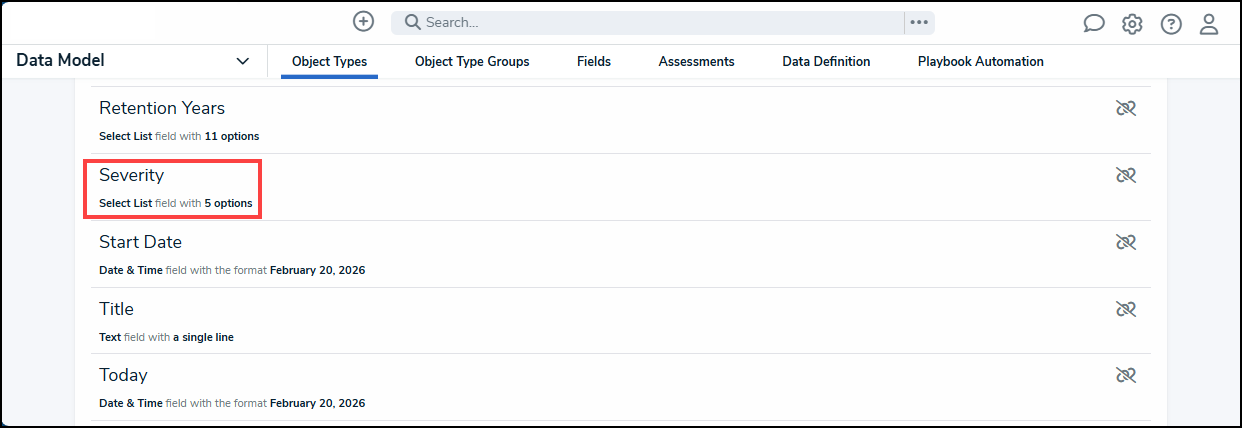Image resolution: width=1242 pixels, height=428 pixels.
Task: Unlink the Start Date field
Action: point(1126,242)
